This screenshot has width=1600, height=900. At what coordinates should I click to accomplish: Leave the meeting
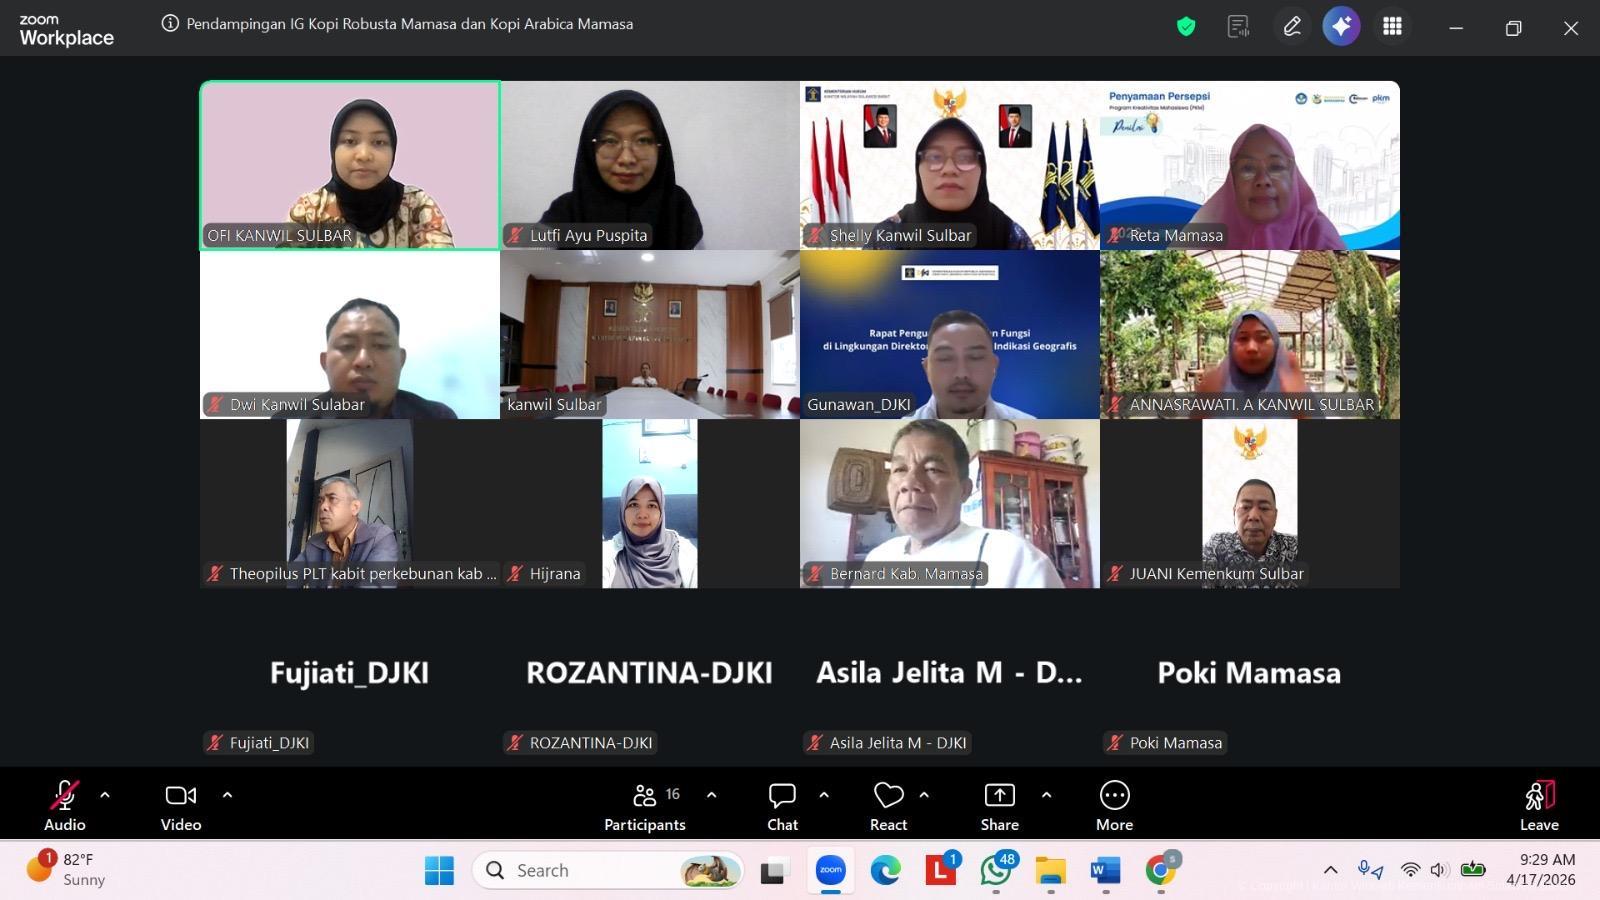(x=1539, y=805)
